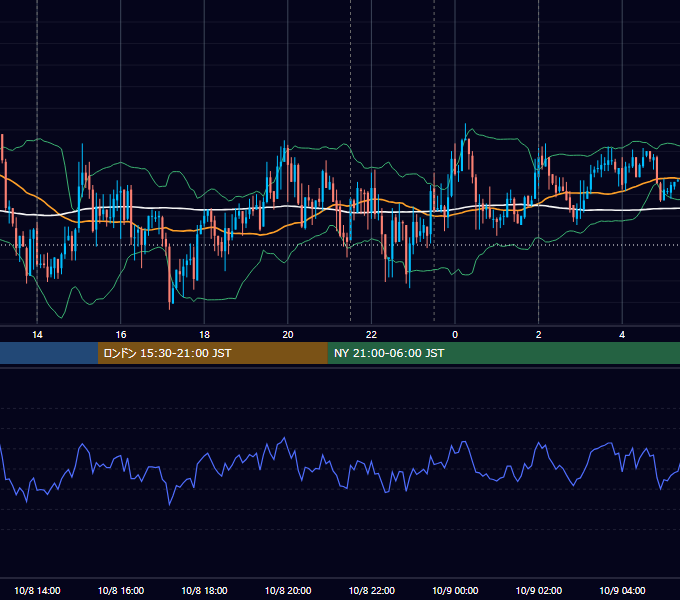Click the London session band labeled ロンドン 15:30-21:00 JST

212,353
